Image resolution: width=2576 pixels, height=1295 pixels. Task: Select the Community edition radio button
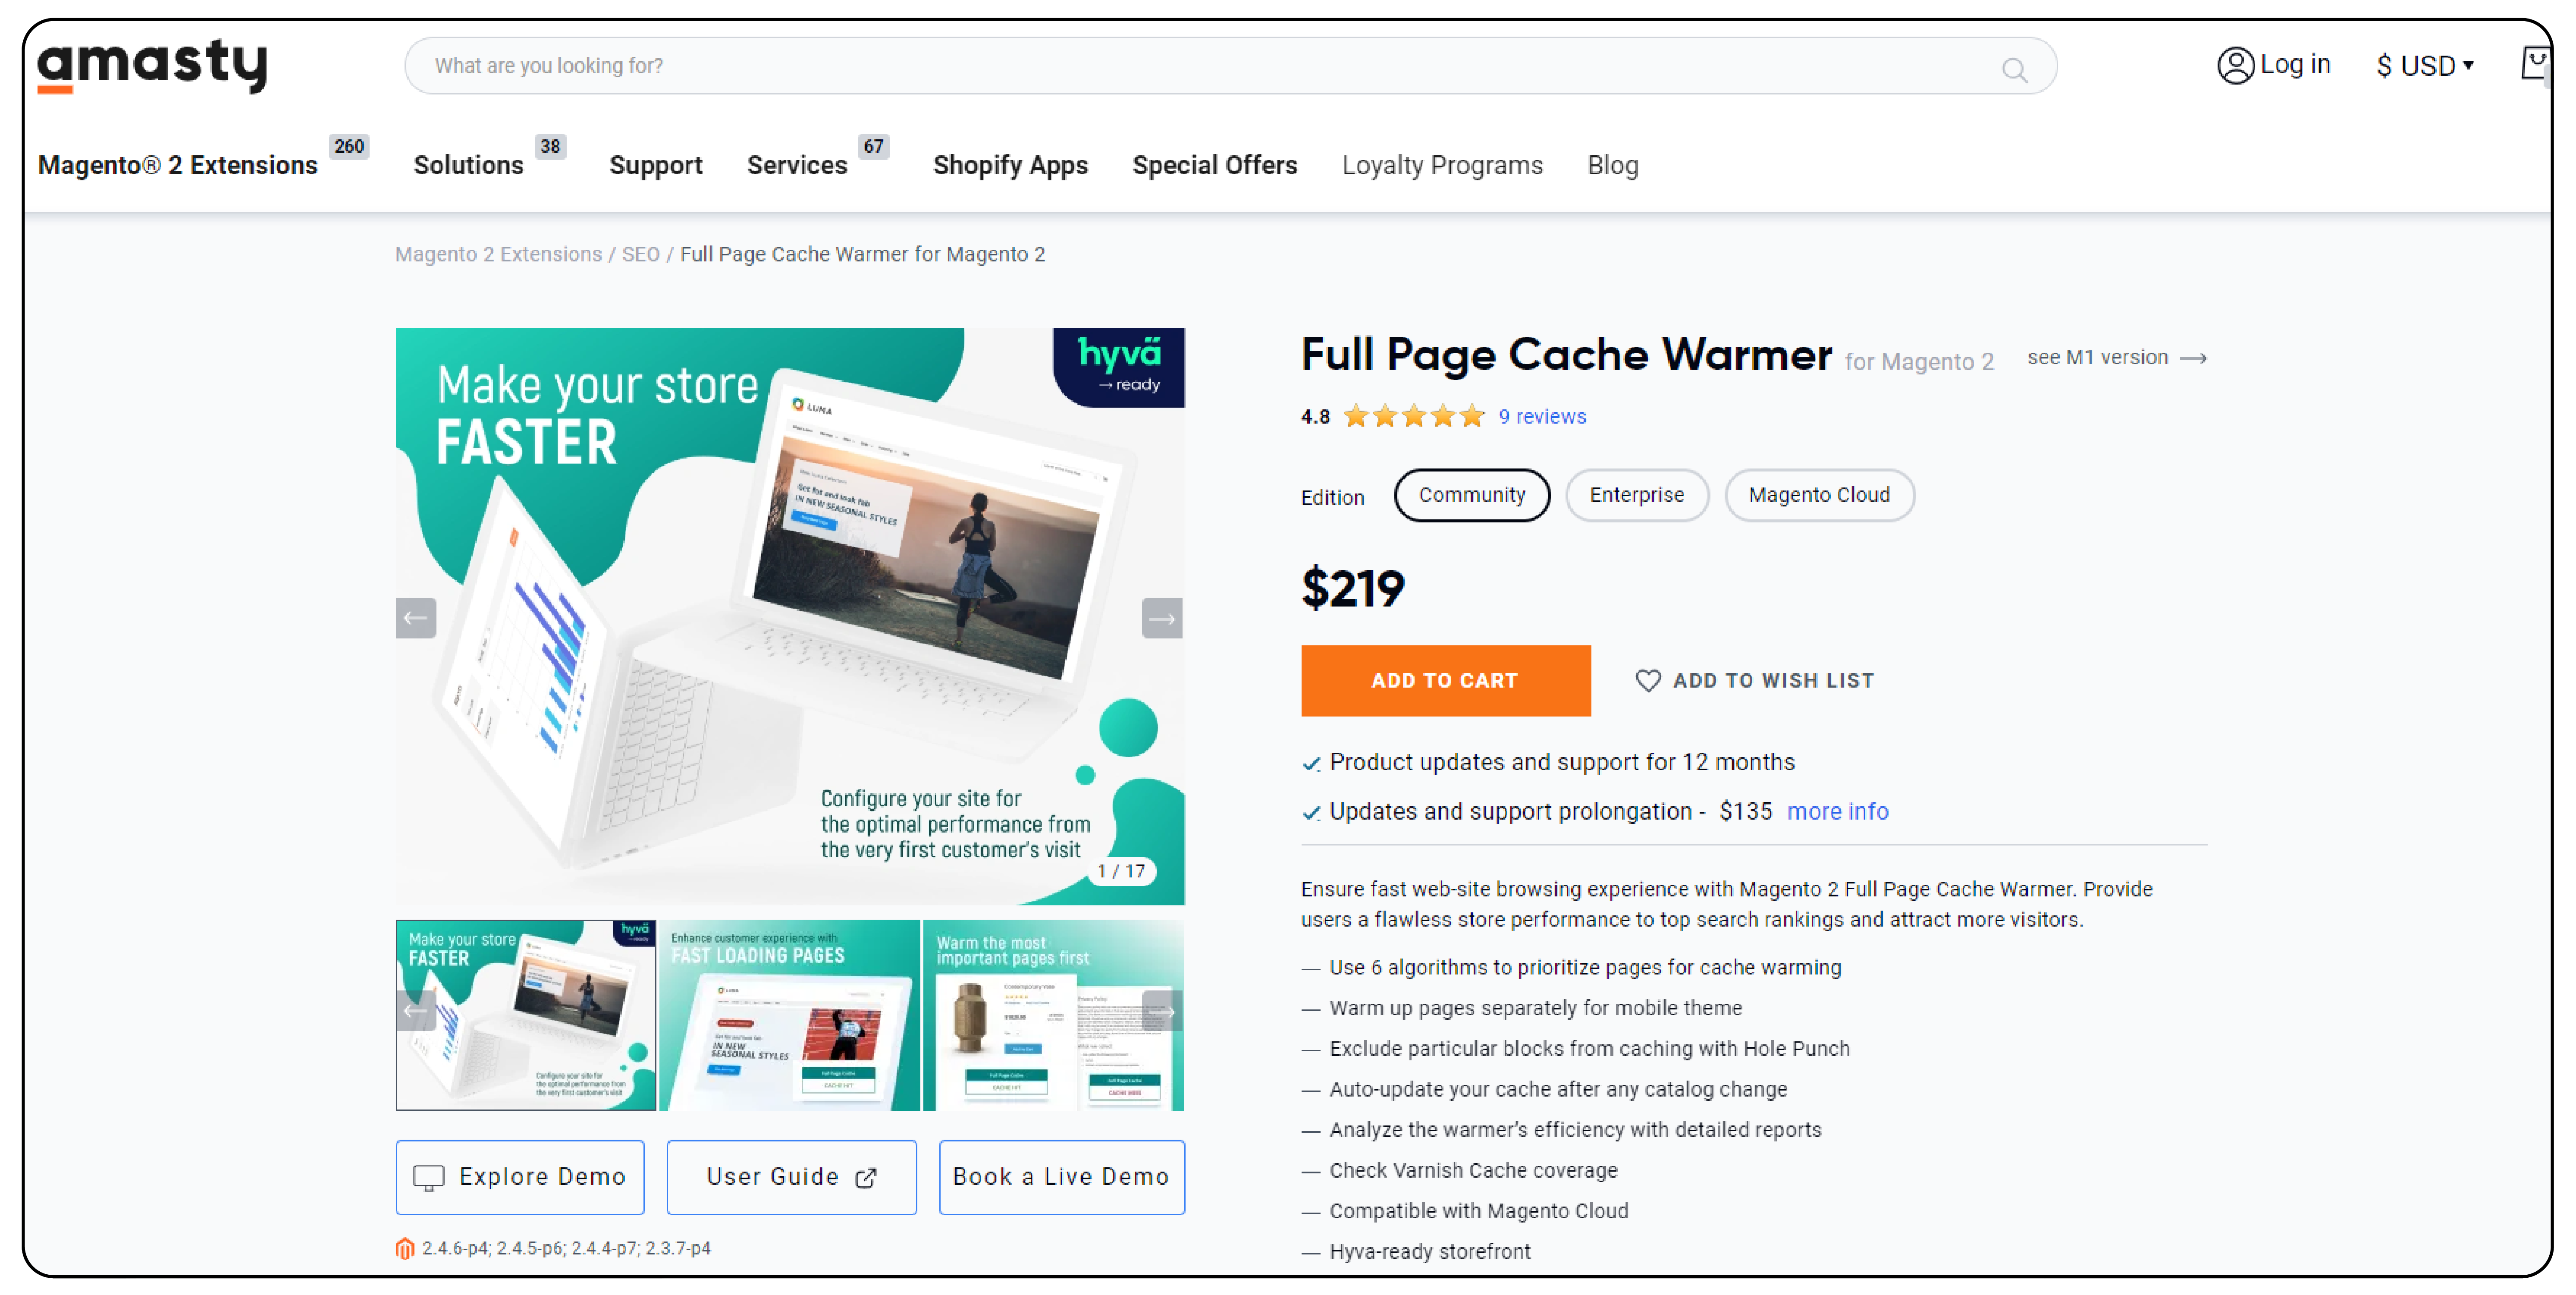(1472, 494)
